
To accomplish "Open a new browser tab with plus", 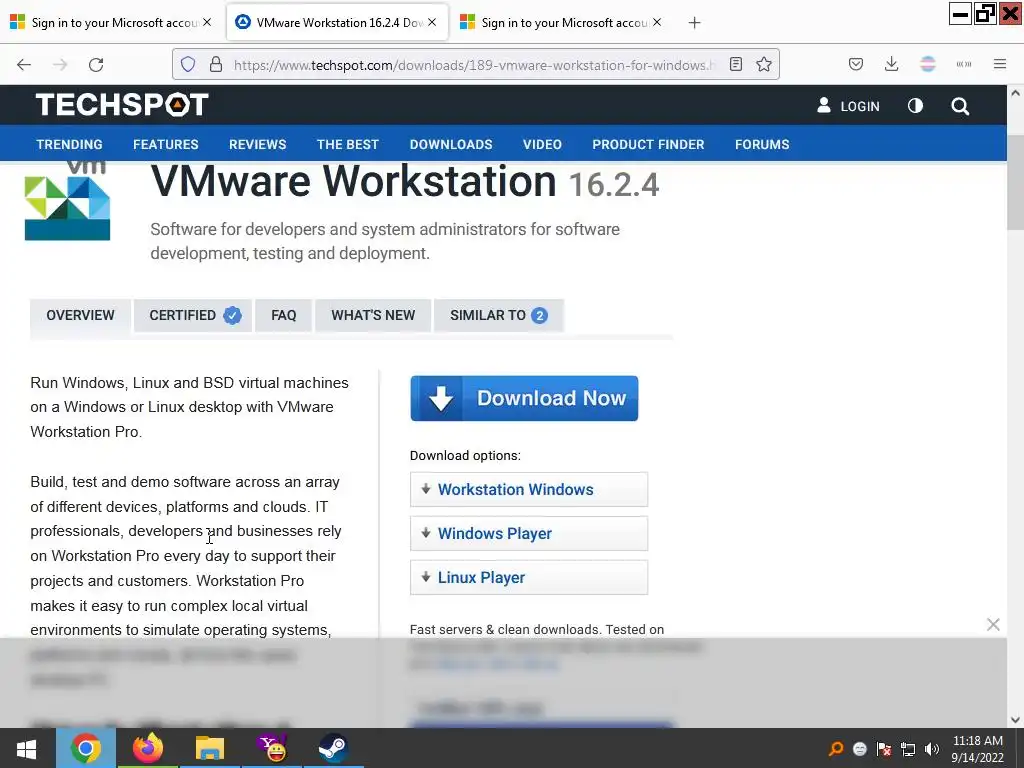I will pyautogui.click(x=694, y=23).
